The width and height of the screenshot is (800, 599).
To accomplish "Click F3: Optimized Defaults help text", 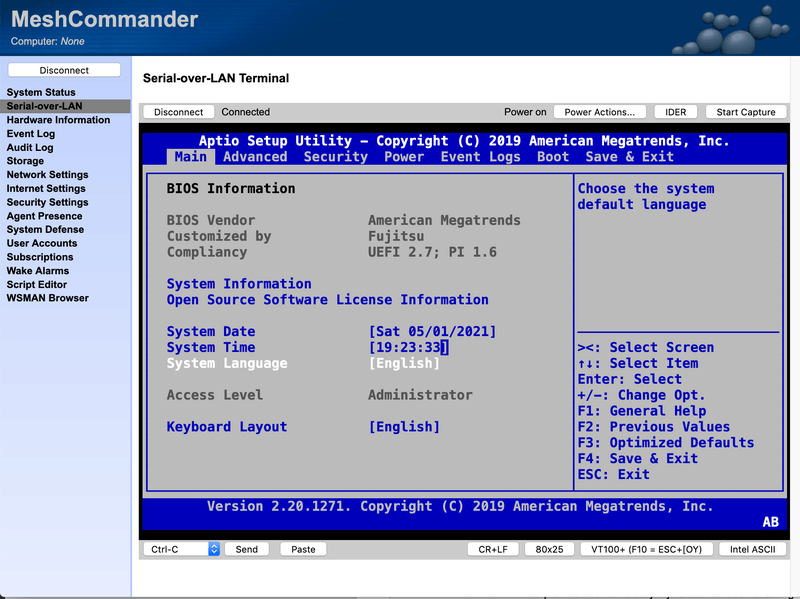I will [x=666, y=442].
